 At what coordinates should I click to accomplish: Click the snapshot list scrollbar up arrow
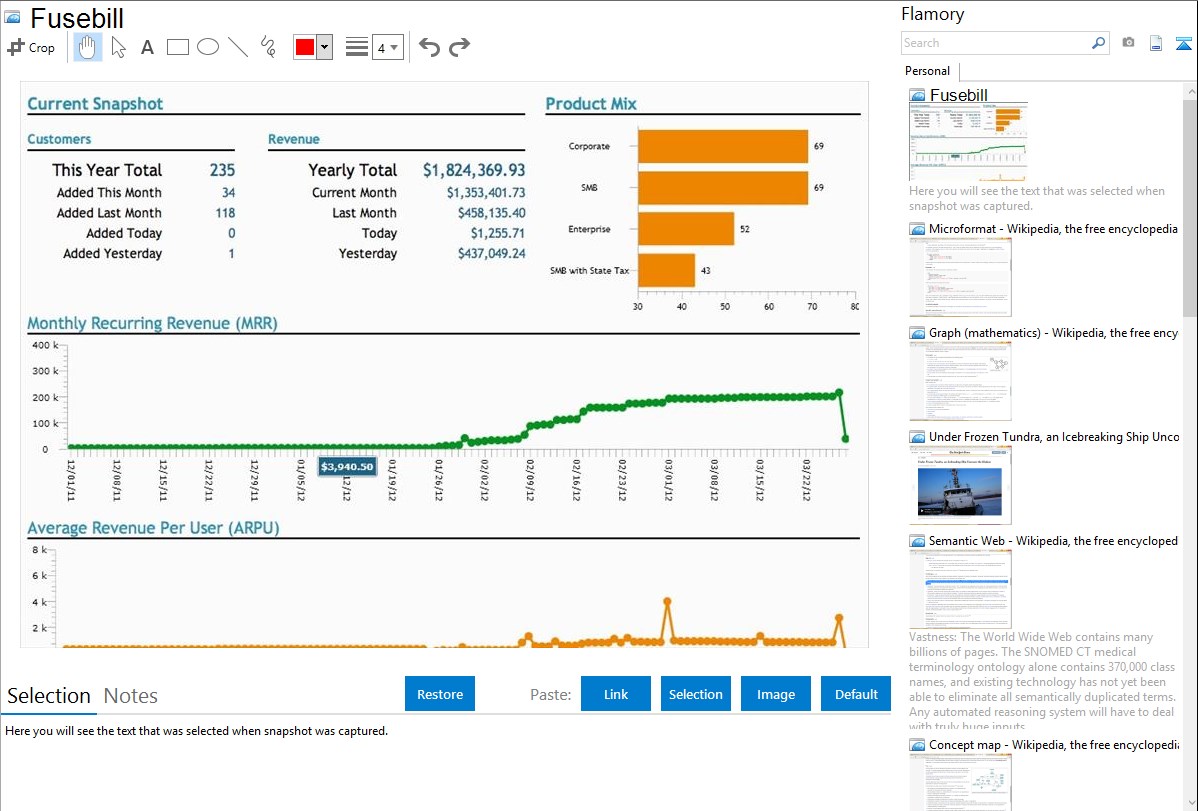1190,91
